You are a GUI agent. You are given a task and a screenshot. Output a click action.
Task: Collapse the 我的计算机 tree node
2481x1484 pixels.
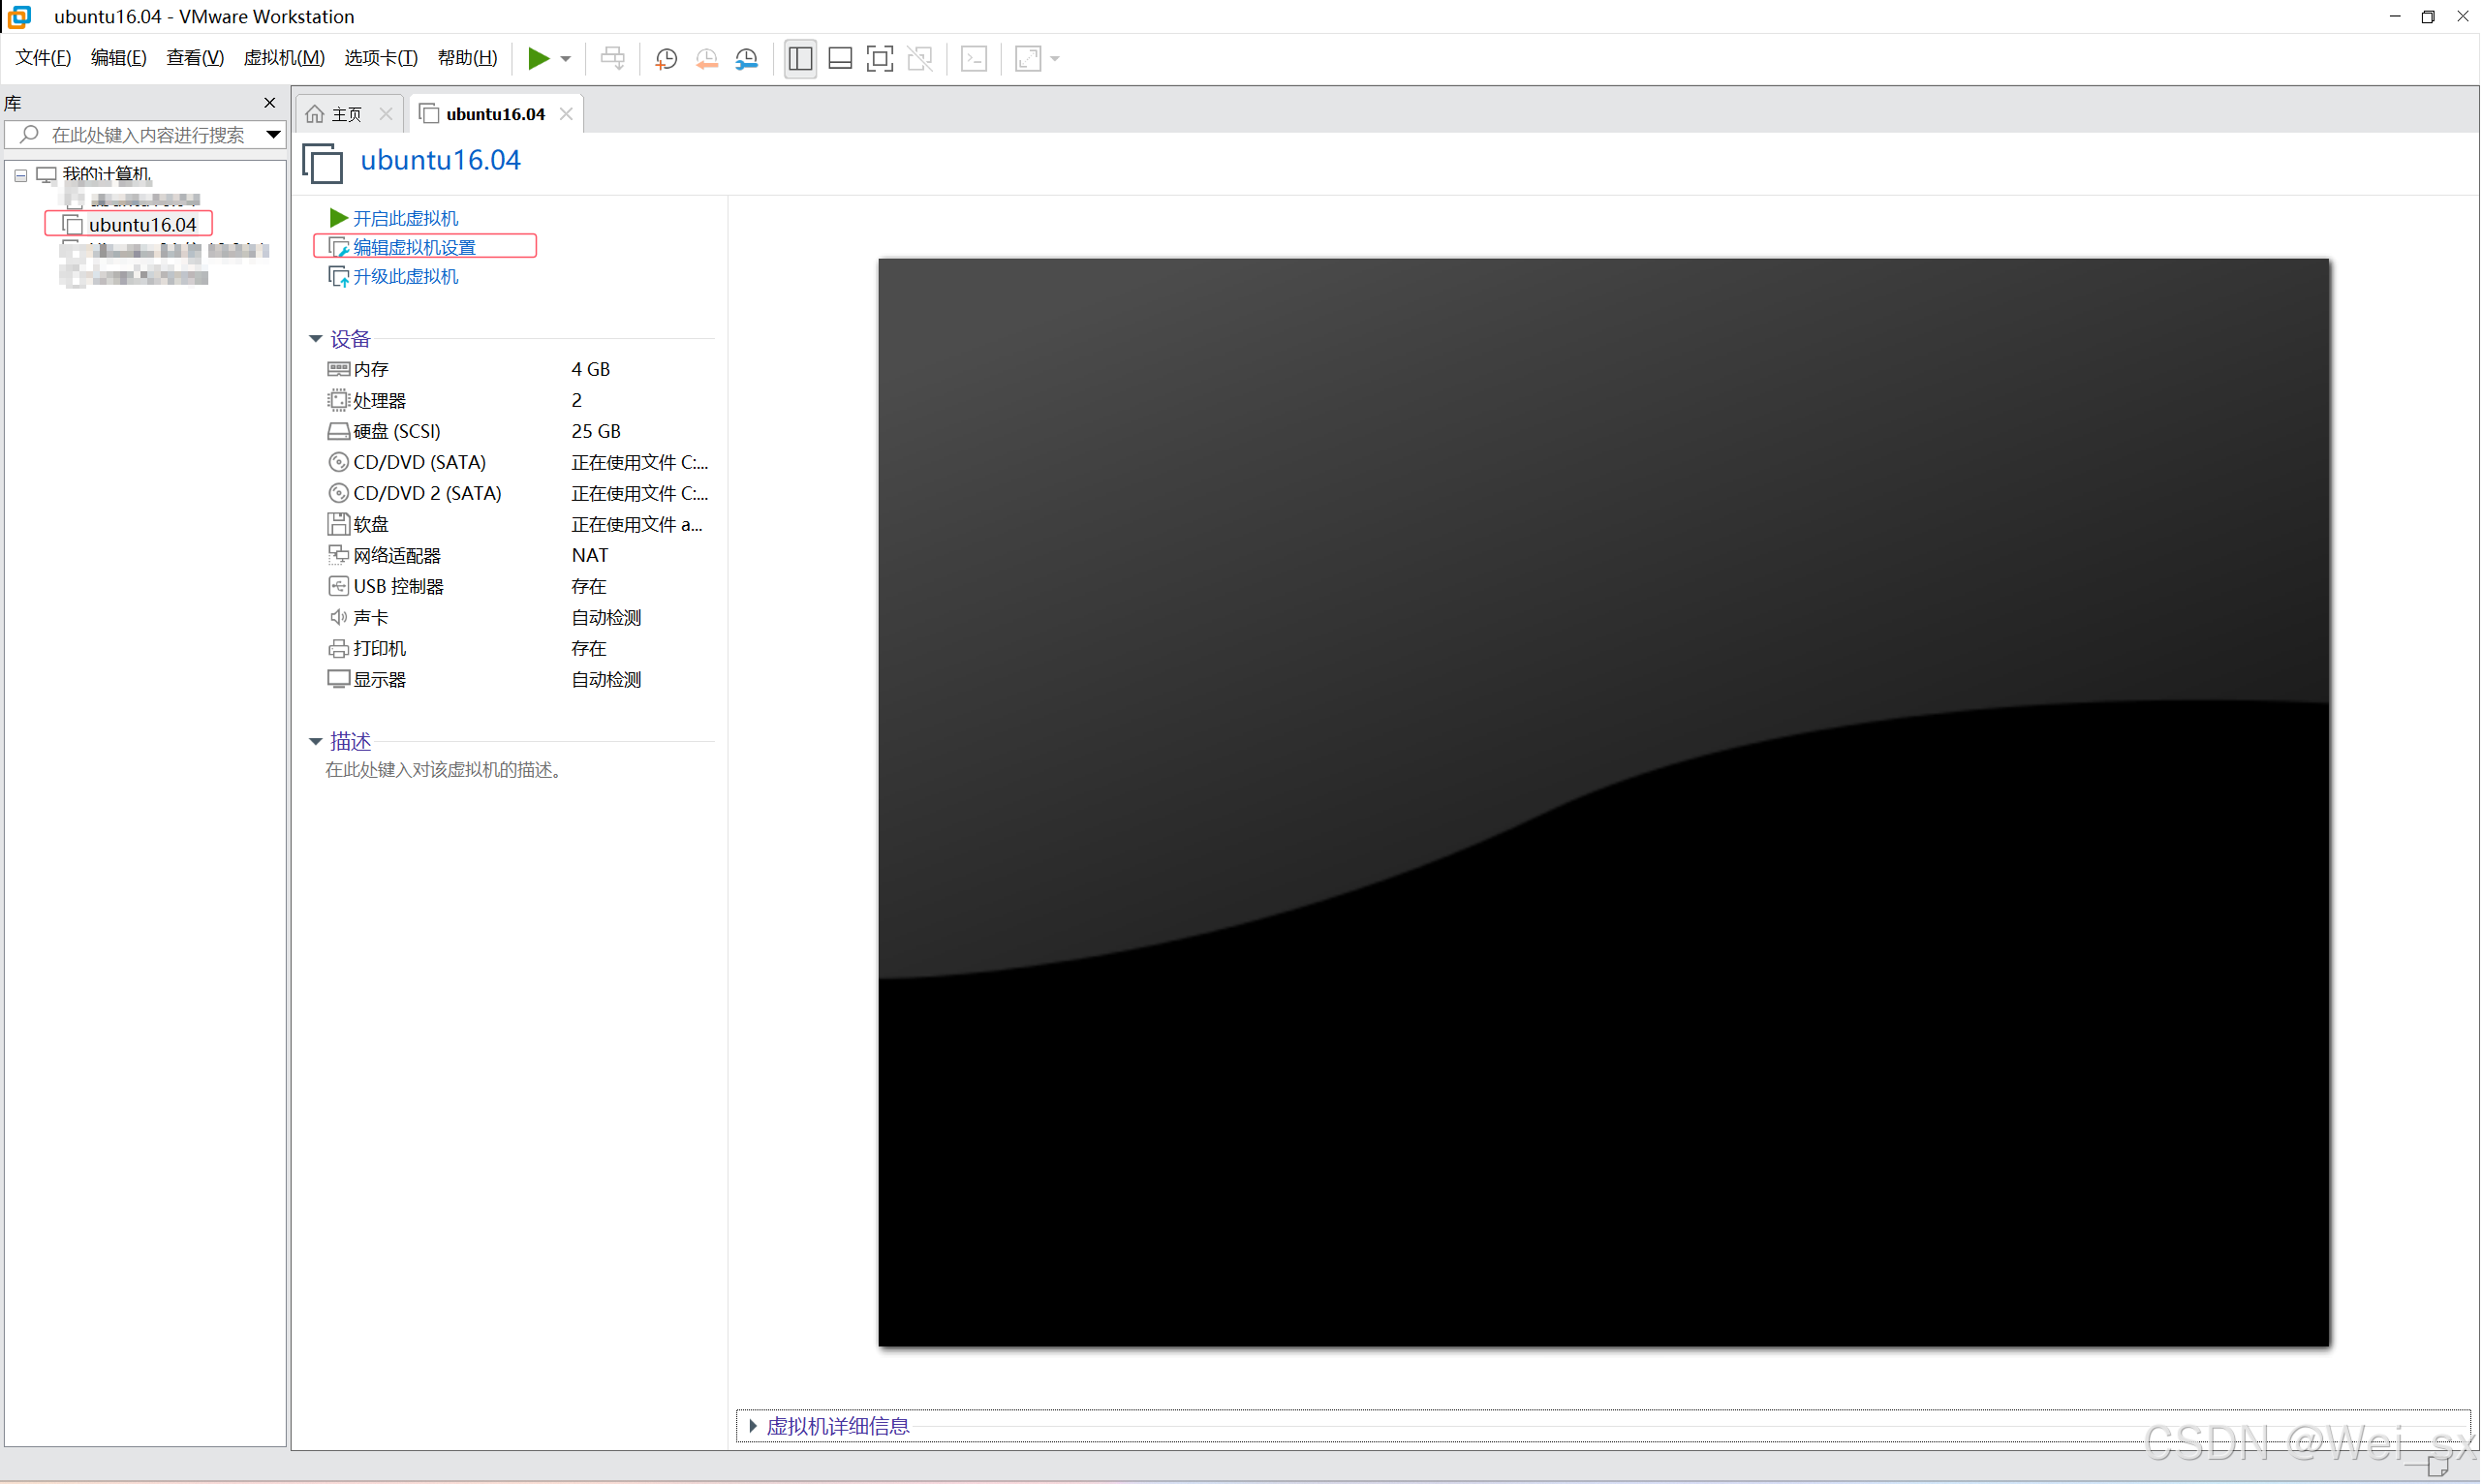[20, 175]
